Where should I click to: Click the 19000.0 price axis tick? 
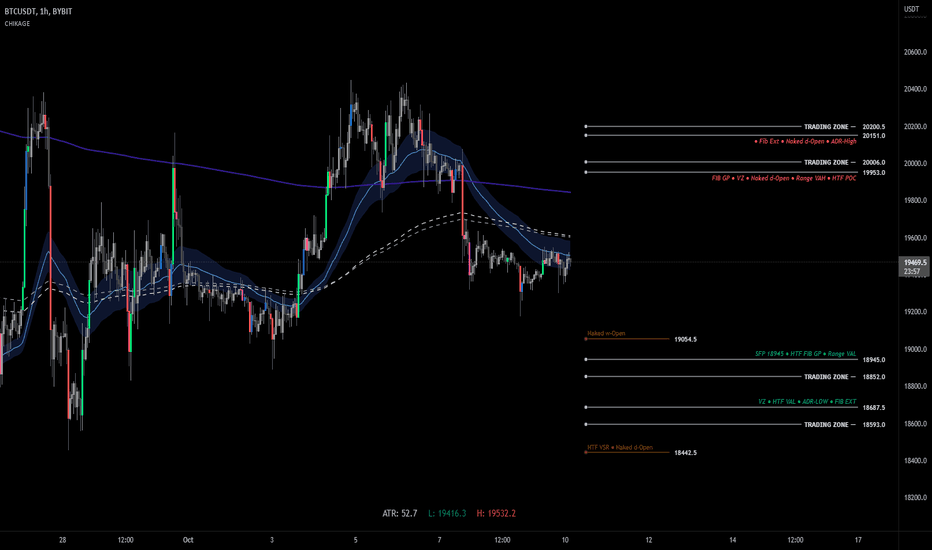[915, 350]
